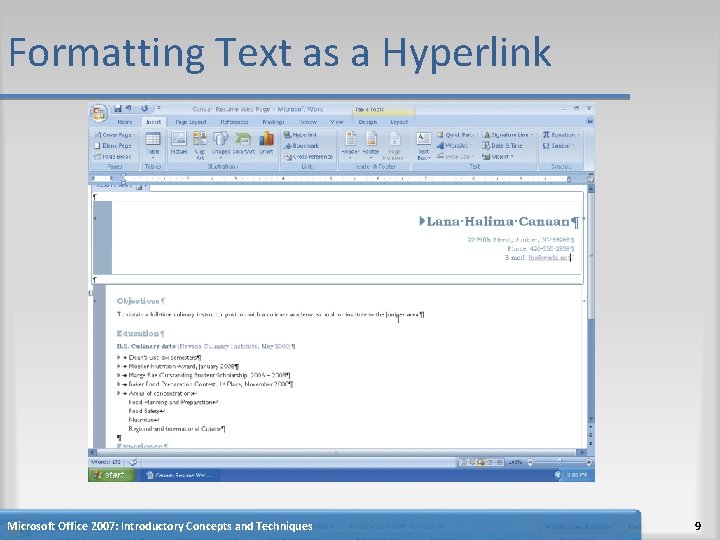Open the Footer dropdown
The height and width of the screenshot is (540, 720).
click(x=371, y=145)
